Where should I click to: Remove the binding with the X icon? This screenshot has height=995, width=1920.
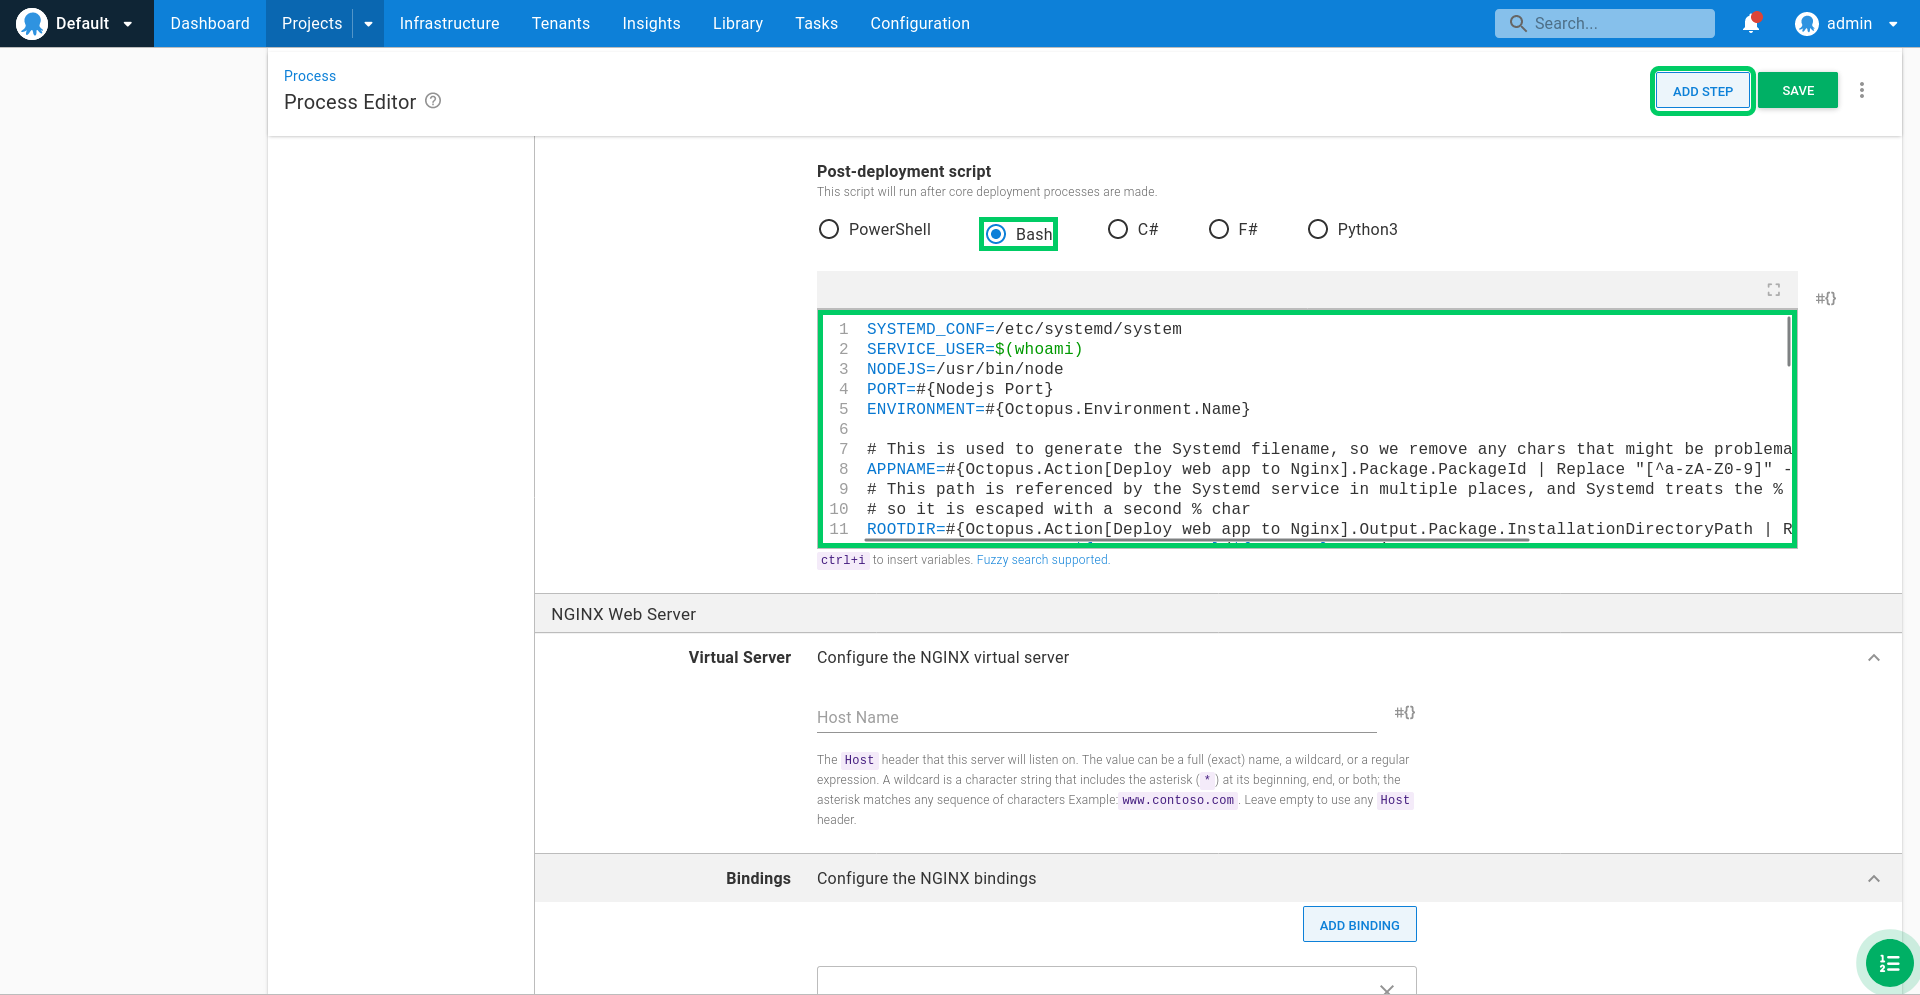click(1386, 988)
